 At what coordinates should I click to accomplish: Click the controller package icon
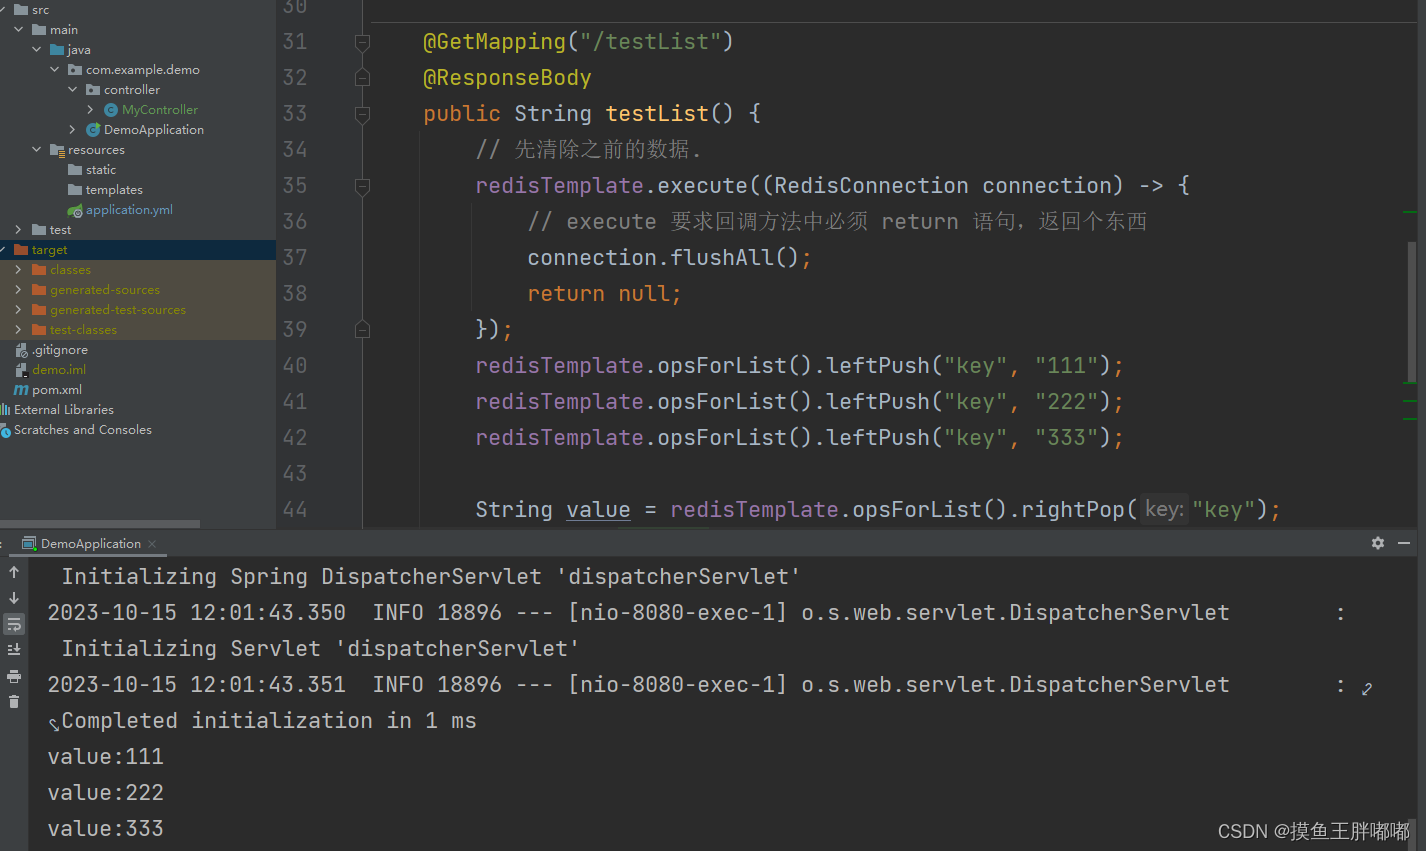pos(93,90)
